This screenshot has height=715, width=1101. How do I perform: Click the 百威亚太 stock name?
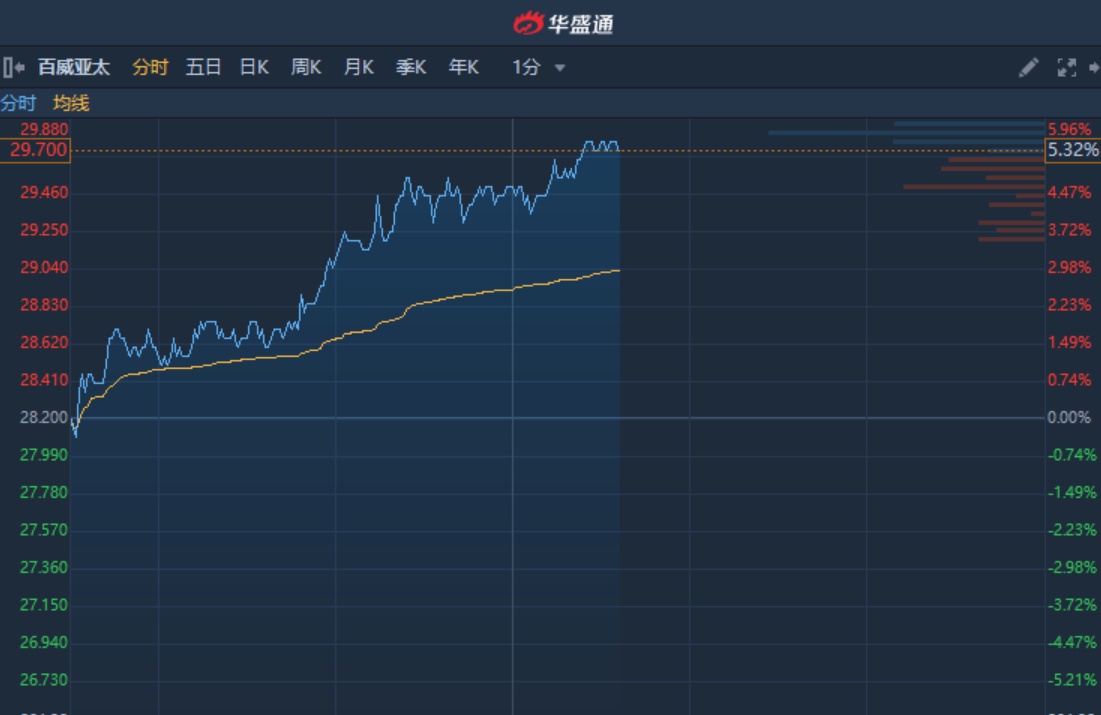(74, 68)
